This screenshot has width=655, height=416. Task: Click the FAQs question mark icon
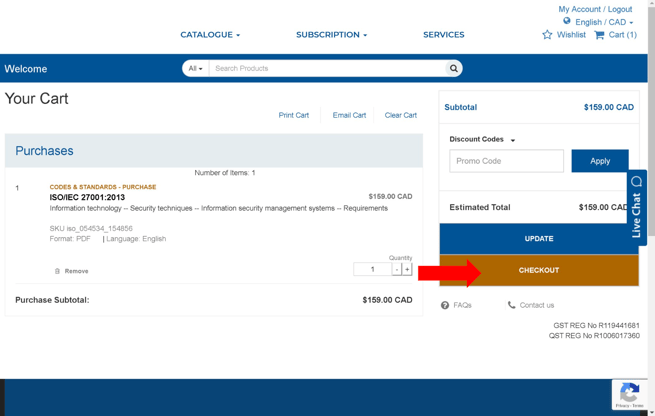tap(445, 305)
